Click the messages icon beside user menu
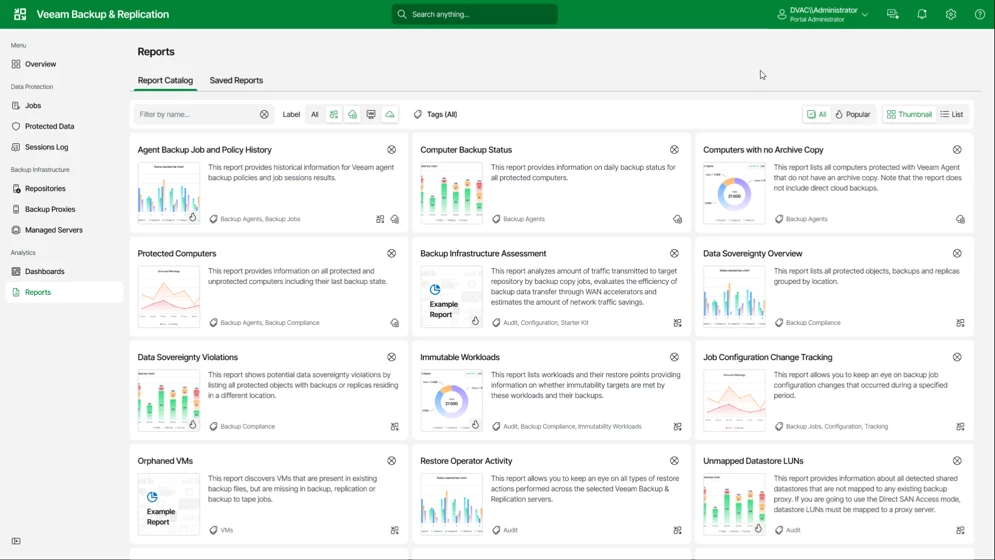This screenshot has height=560, width=995. coord(893,14)
